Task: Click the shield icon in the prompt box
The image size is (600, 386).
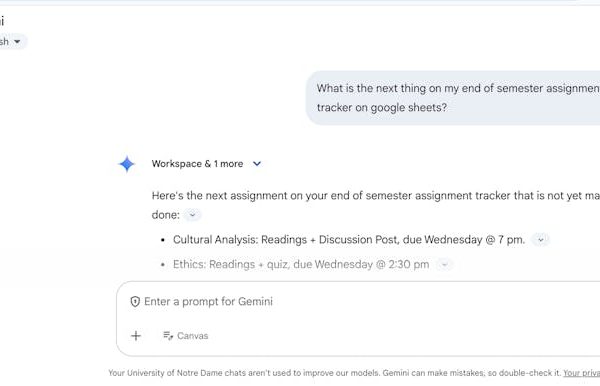Action: (x=135, y=301)
